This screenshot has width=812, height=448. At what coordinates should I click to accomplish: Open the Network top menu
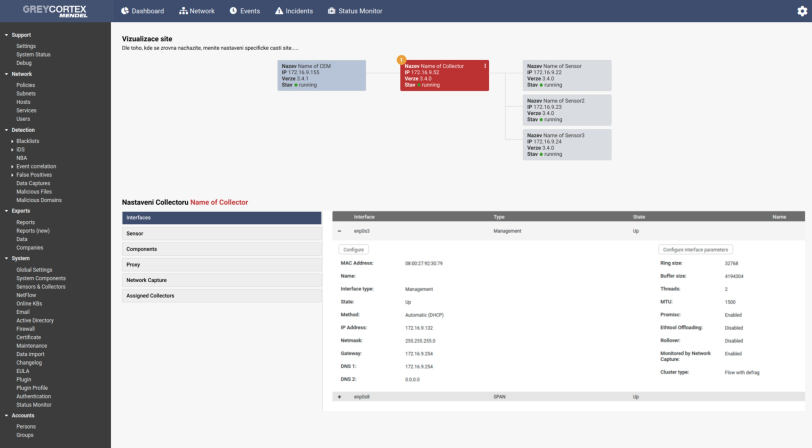[197, 11]
